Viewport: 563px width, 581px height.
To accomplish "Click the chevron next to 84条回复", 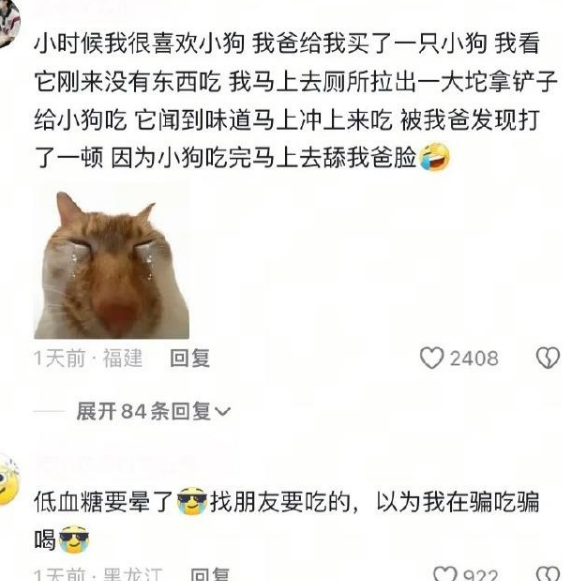I will click(223, 412).
